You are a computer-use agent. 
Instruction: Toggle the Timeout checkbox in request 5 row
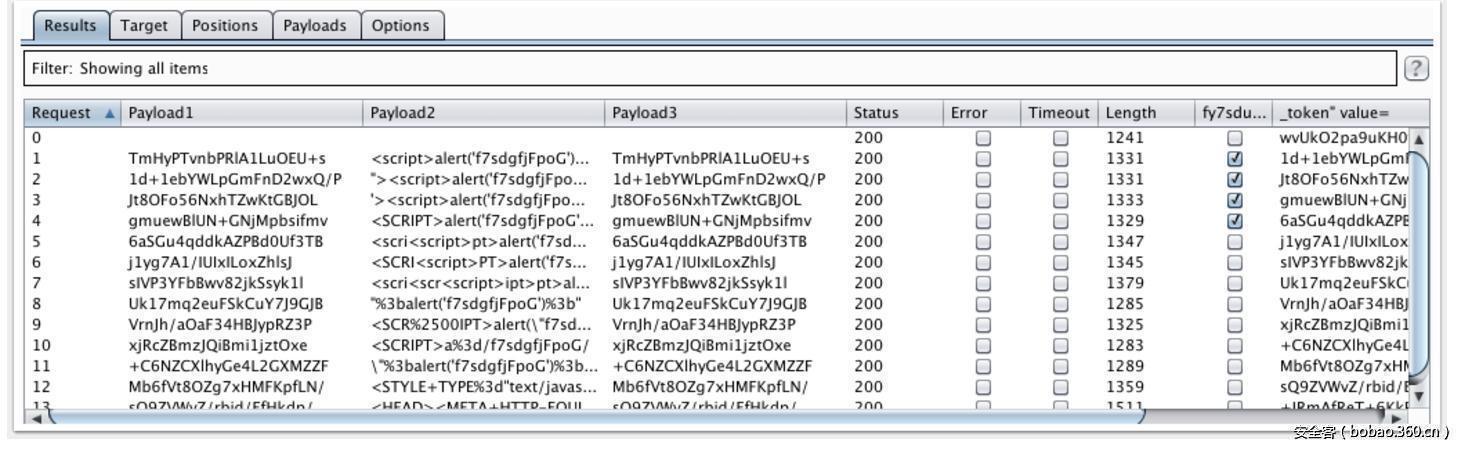(1060, 242)
